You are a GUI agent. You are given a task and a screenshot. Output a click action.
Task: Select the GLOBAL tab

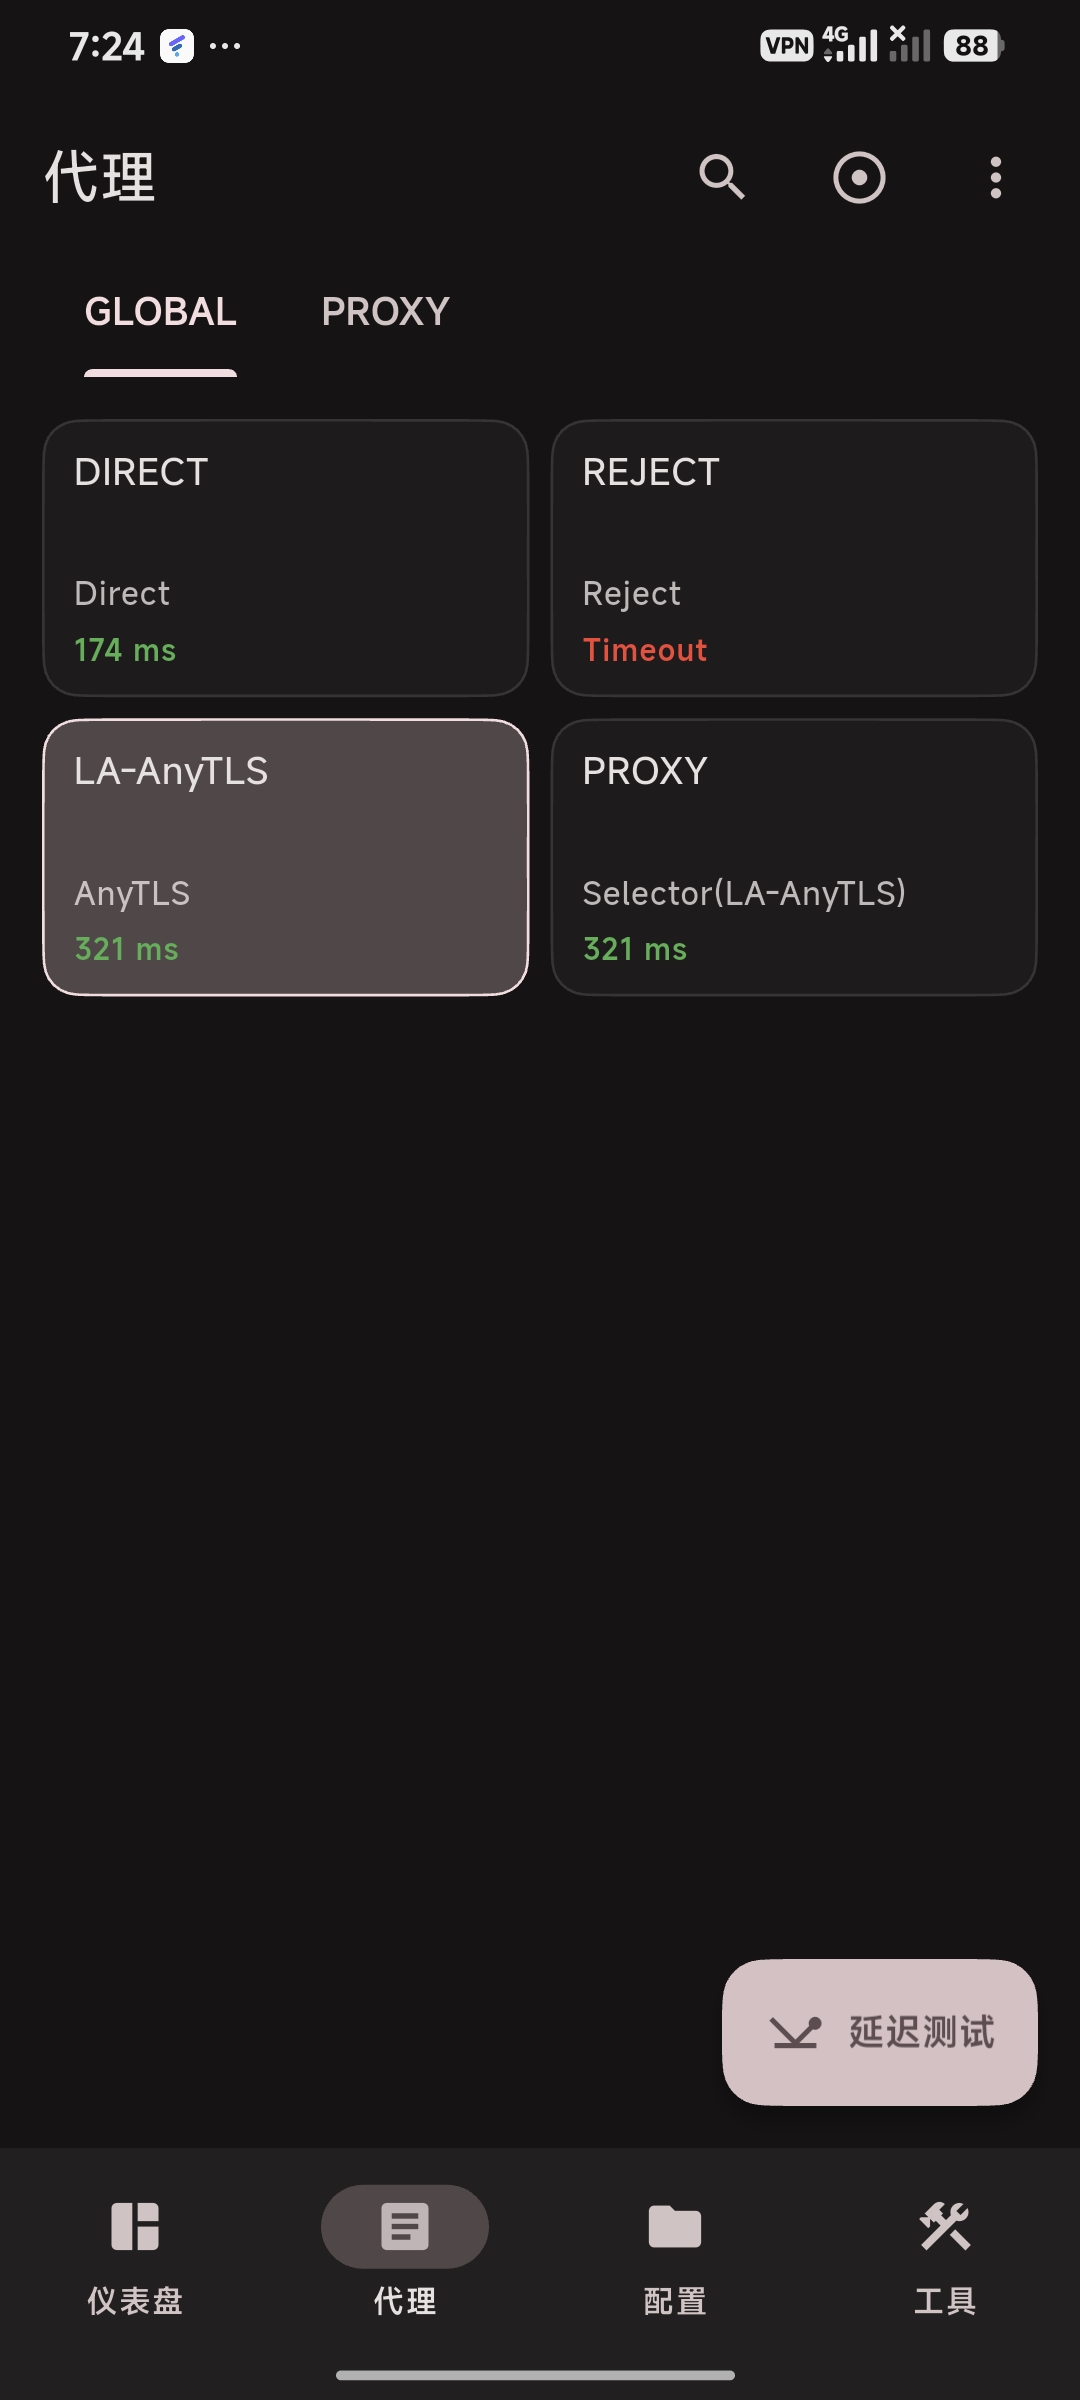point(160,312)
